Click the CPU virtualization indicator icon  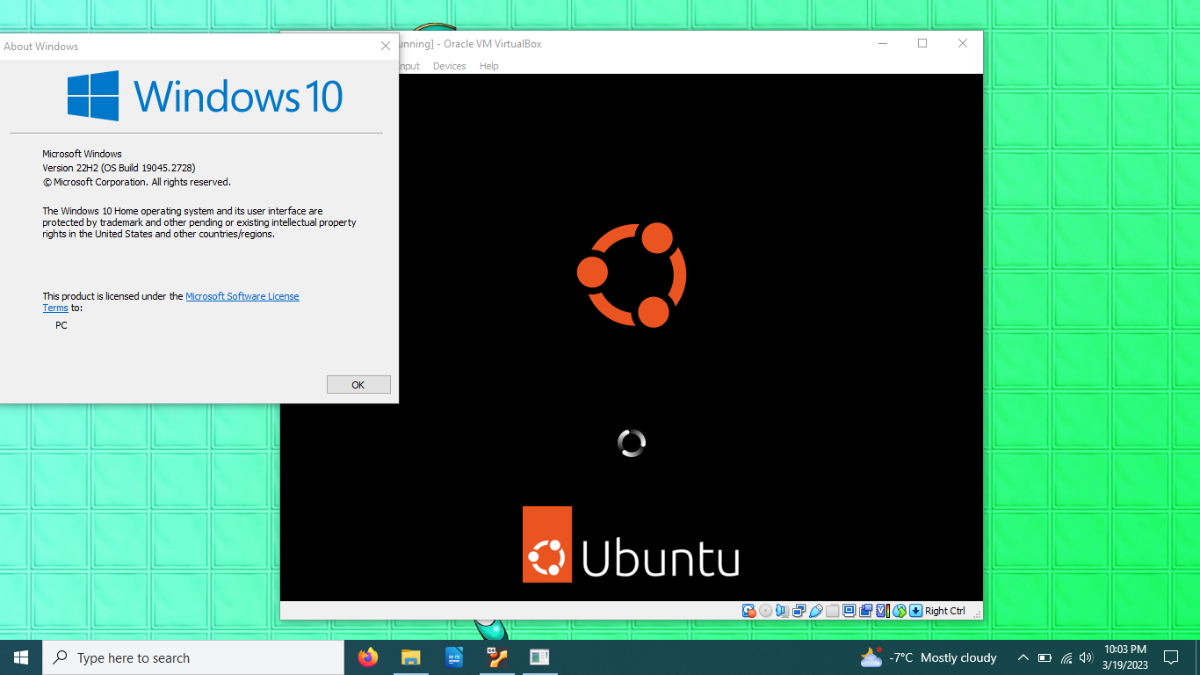tap(883, 611)
